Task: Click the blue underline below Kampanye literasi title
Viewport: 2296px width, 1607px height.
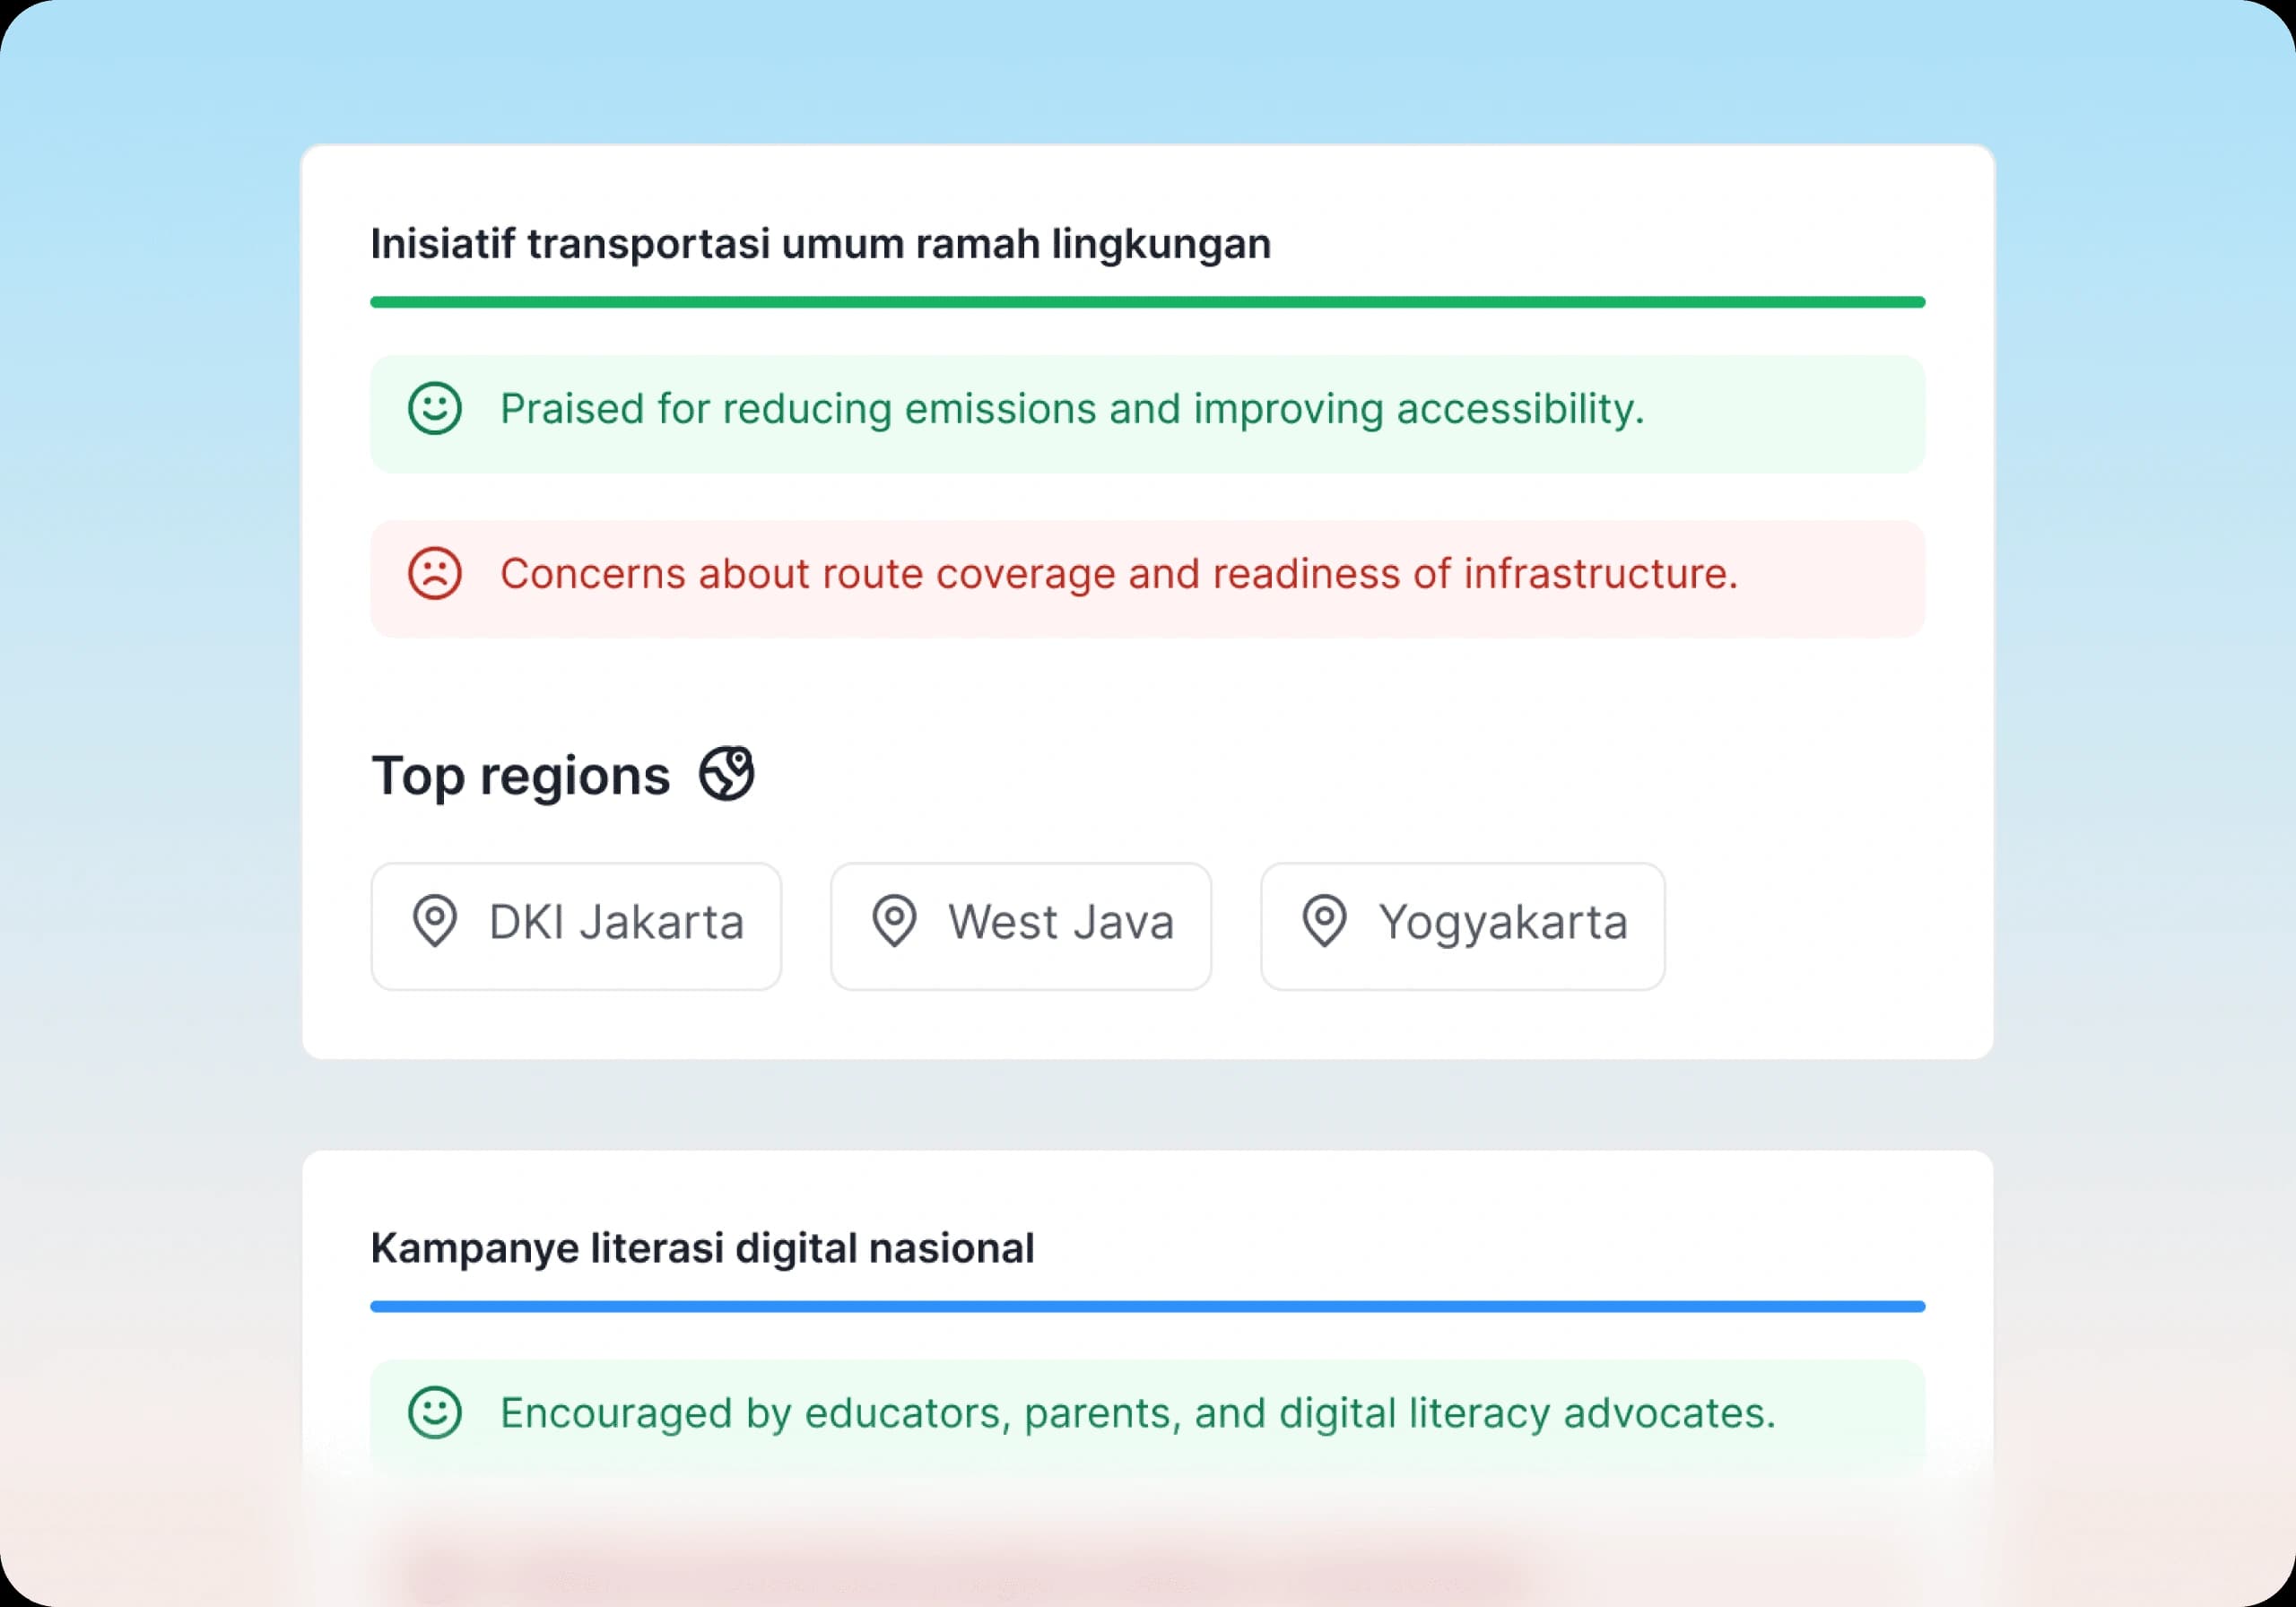Action: coord(1146,1304)
